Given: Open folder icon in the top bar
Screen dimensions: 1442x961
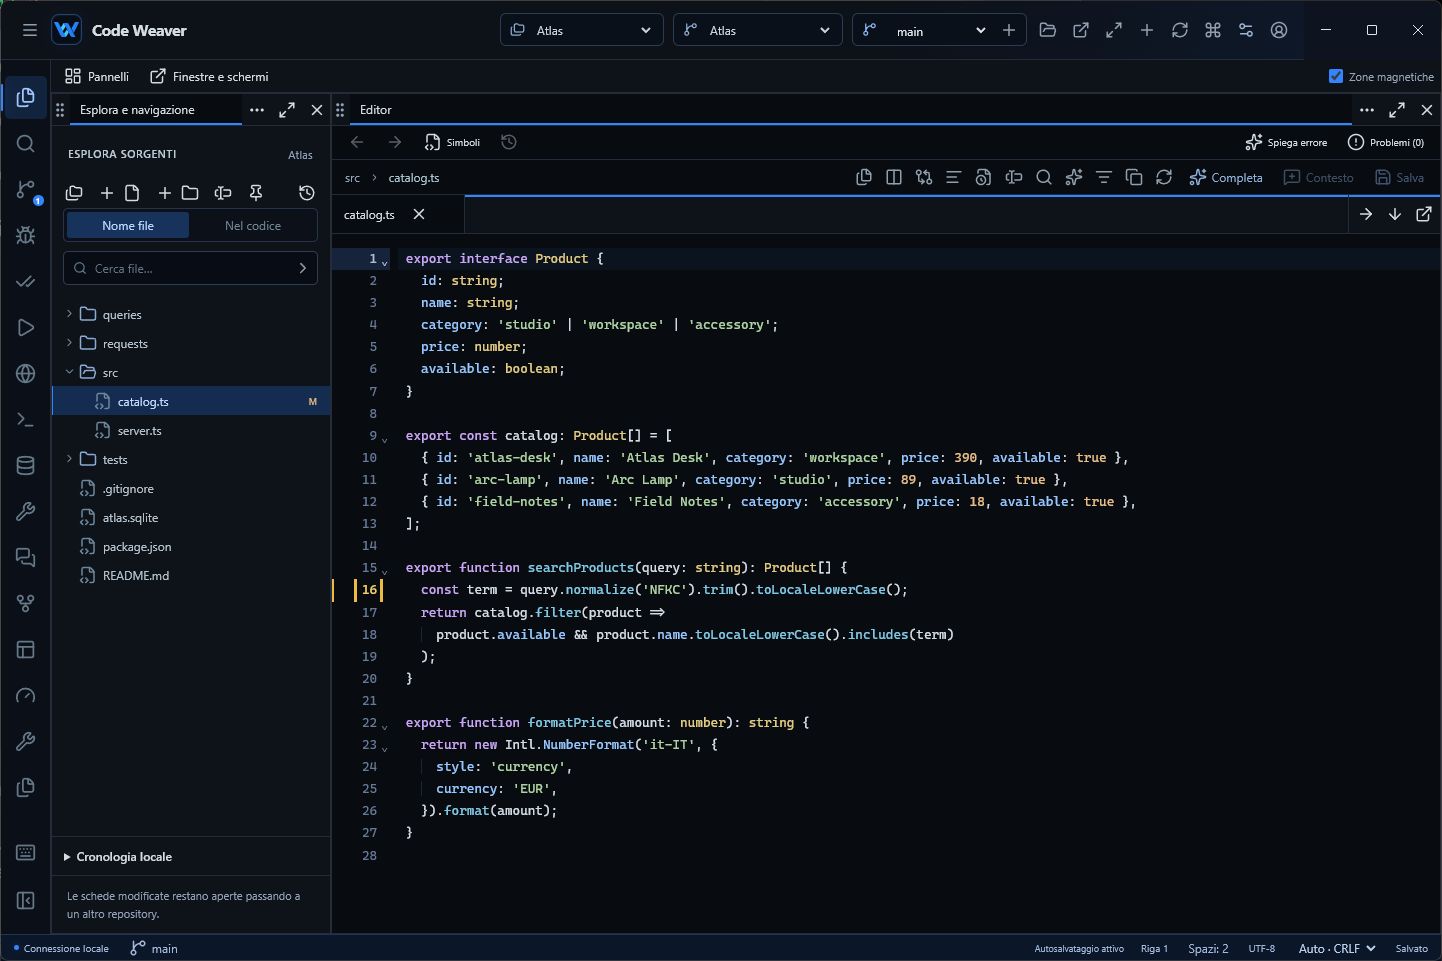Looking at the screenshot, I should pos(1048,30).
